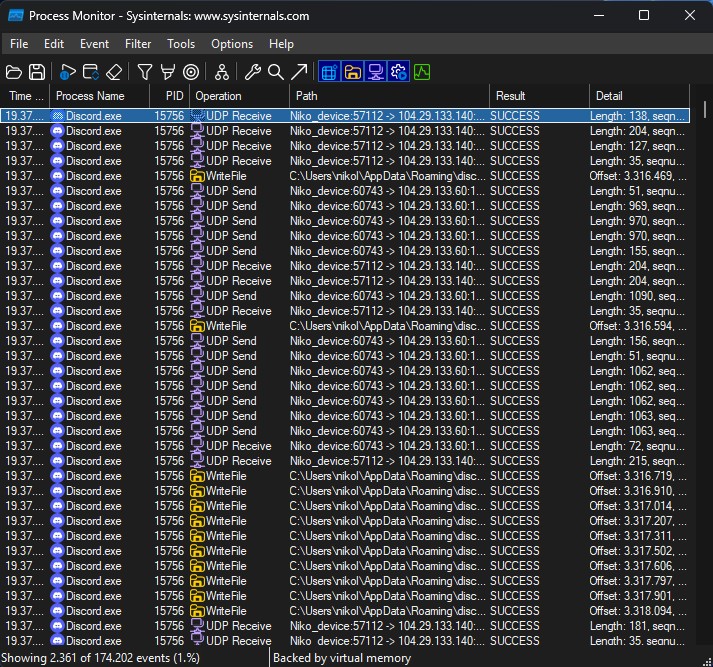Viewport: 713px width, 667px height.
Task: Click the detail 'Length: 181, seqn...'
Action: pos(637,626)
